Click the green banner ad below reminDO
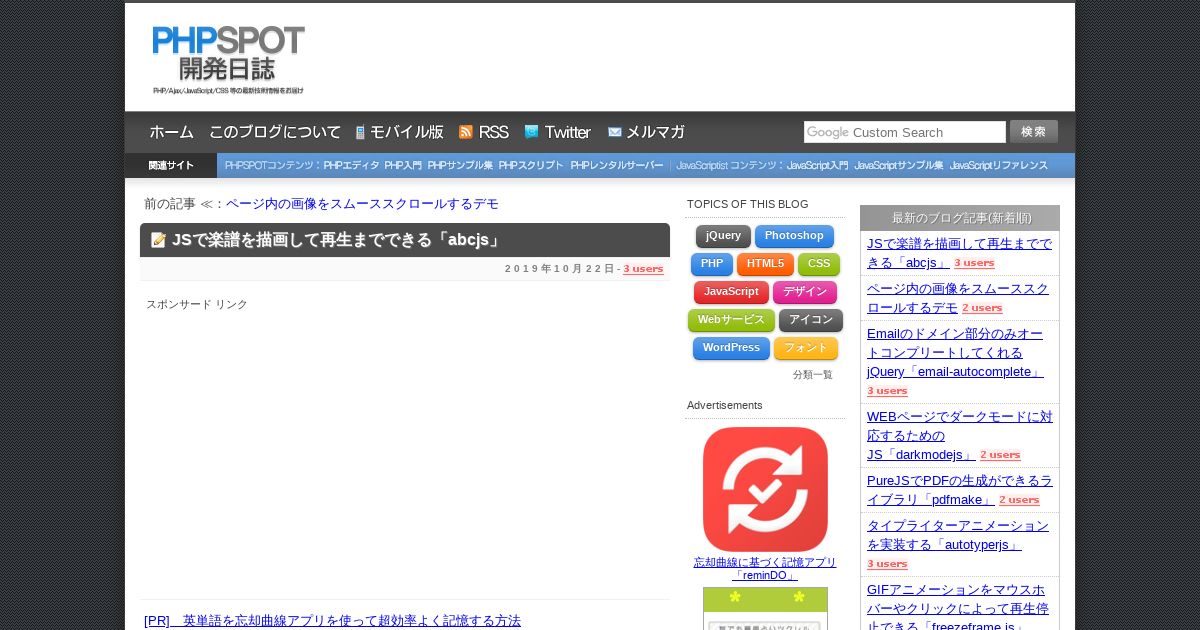The image size is (1200, 630). [765, 608]
